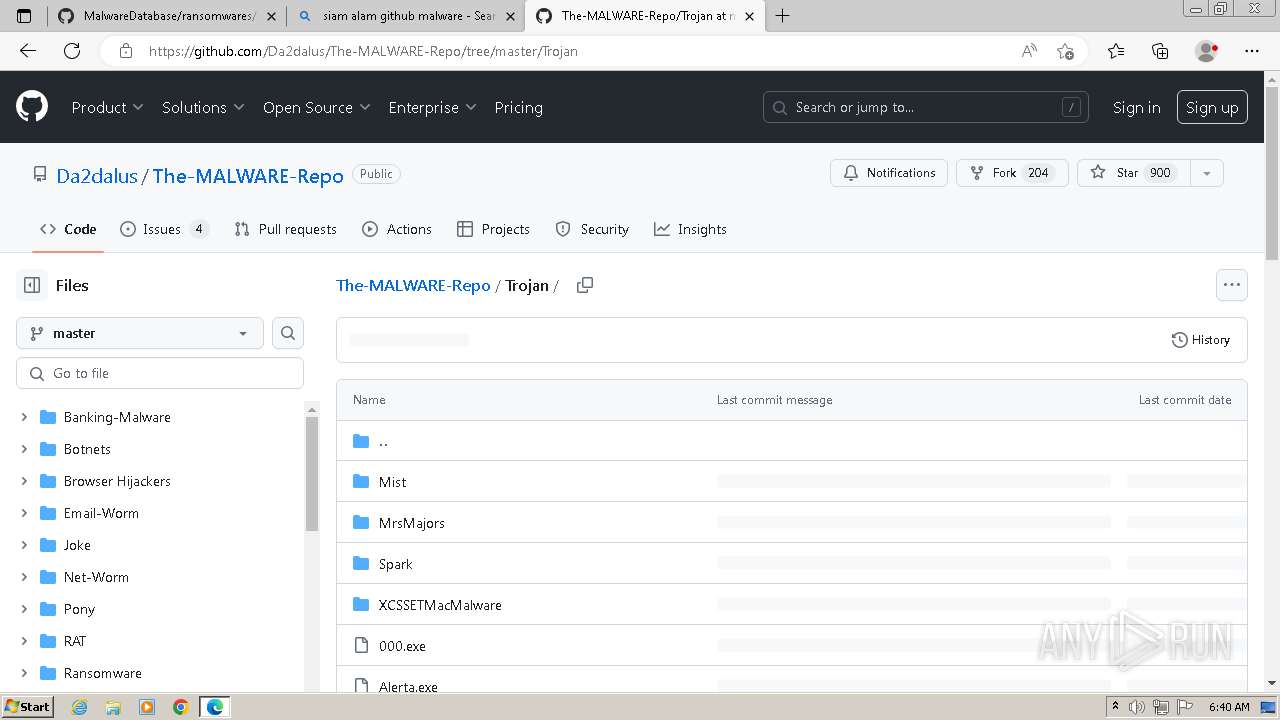This screenshot has width=1280, height=720.
Task: Expand the Open Source menu
Action: pyautogui.click(x=316, y=107)
